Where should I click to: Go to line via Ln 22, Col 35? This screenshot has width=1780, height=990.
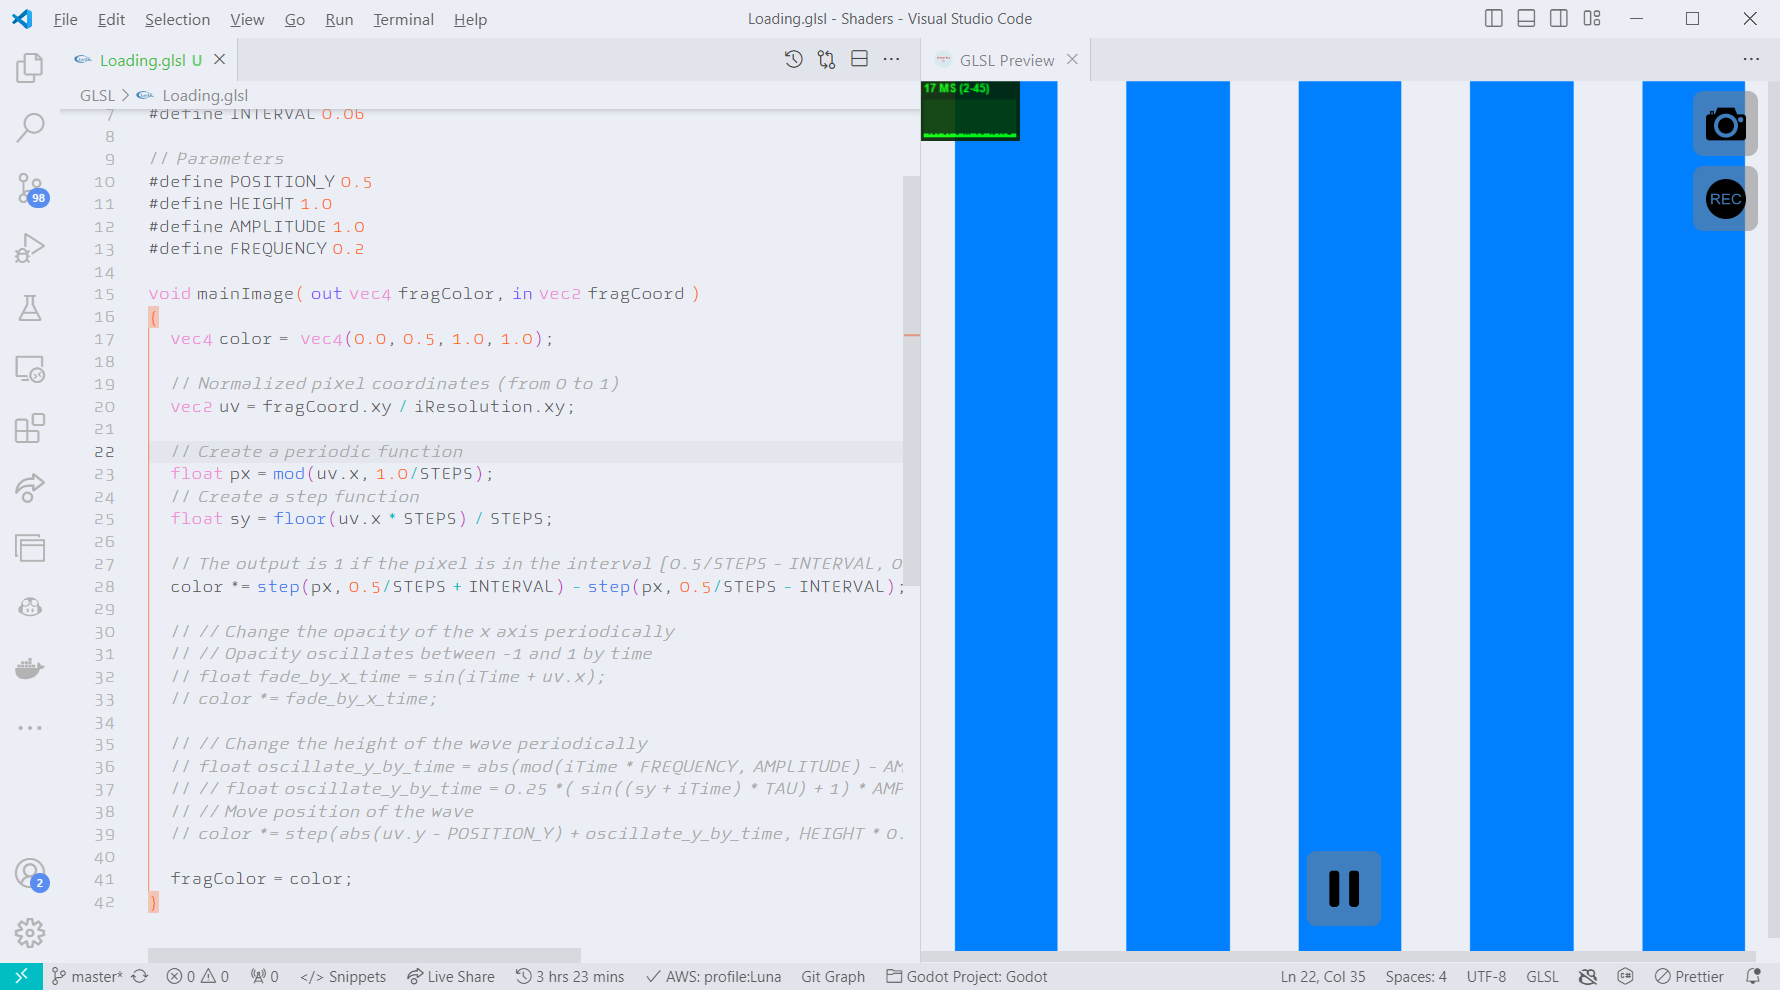click(1323, 977)
